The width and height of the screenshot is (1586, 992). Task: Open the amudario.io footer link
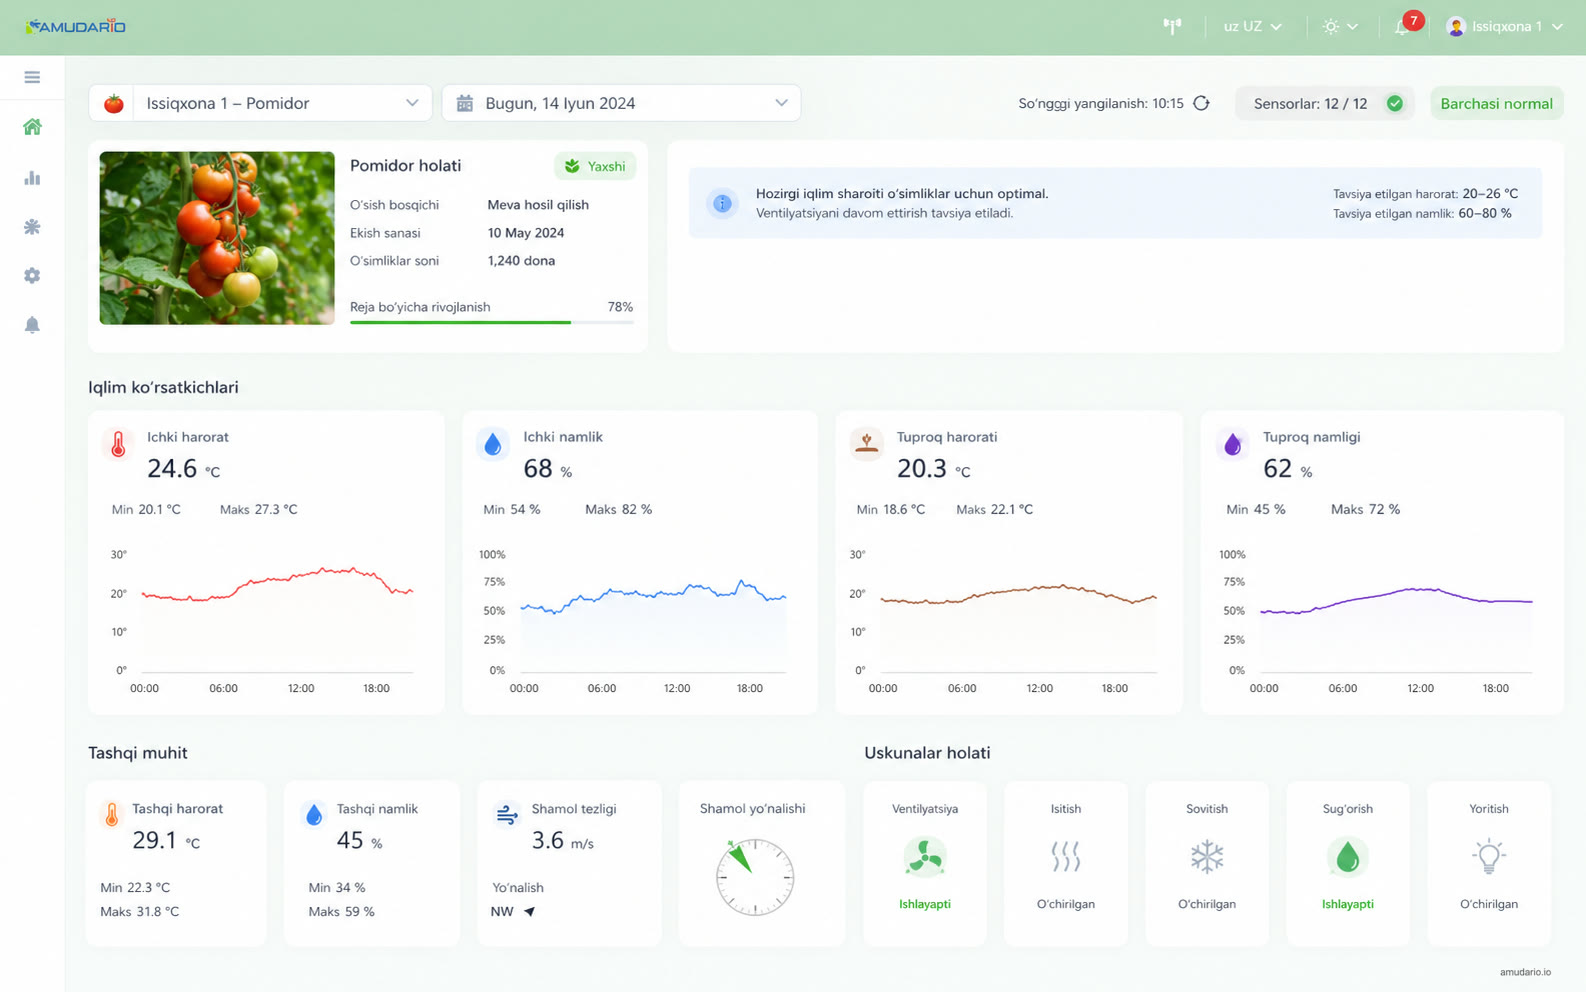[x=1525, y=972]
